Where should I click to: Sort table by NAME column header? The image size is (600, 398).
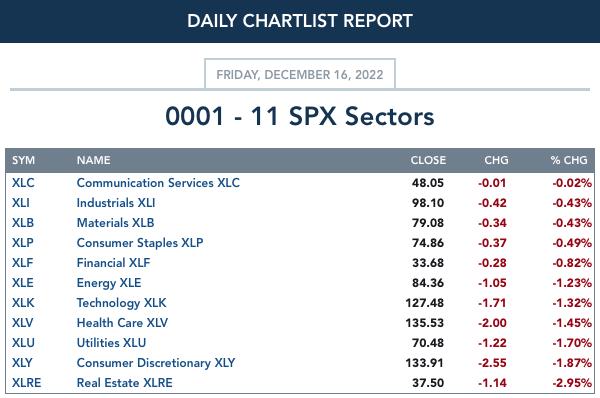(94, 160)
